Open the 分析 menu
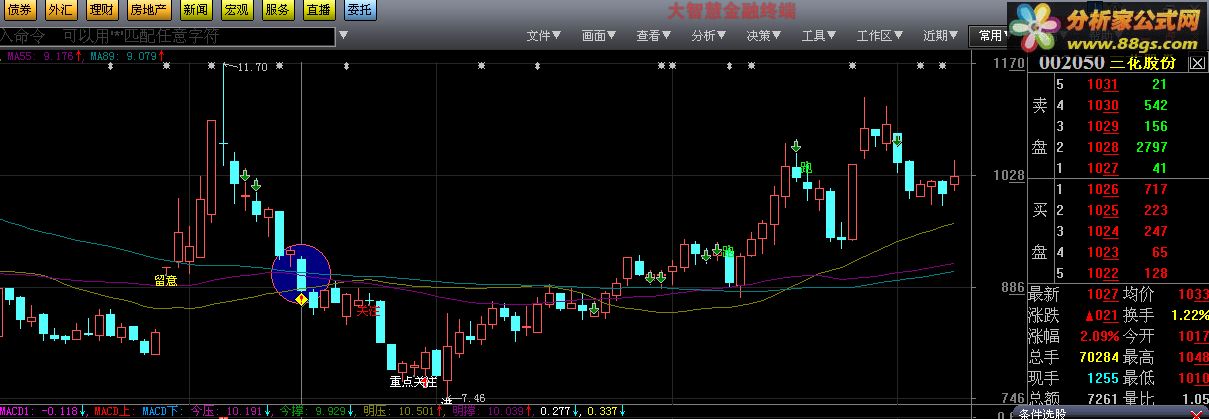The height and width of the screenshot is (419, 1209). tap(709, 36)
